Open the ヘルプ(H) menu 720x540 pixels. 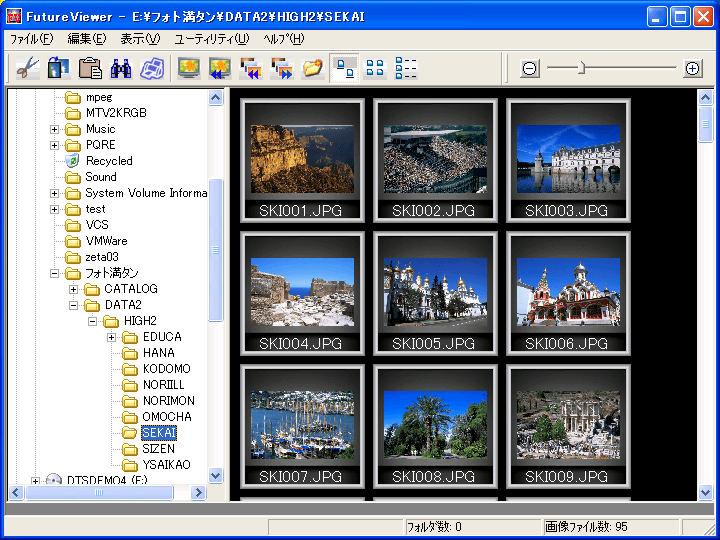283,39
